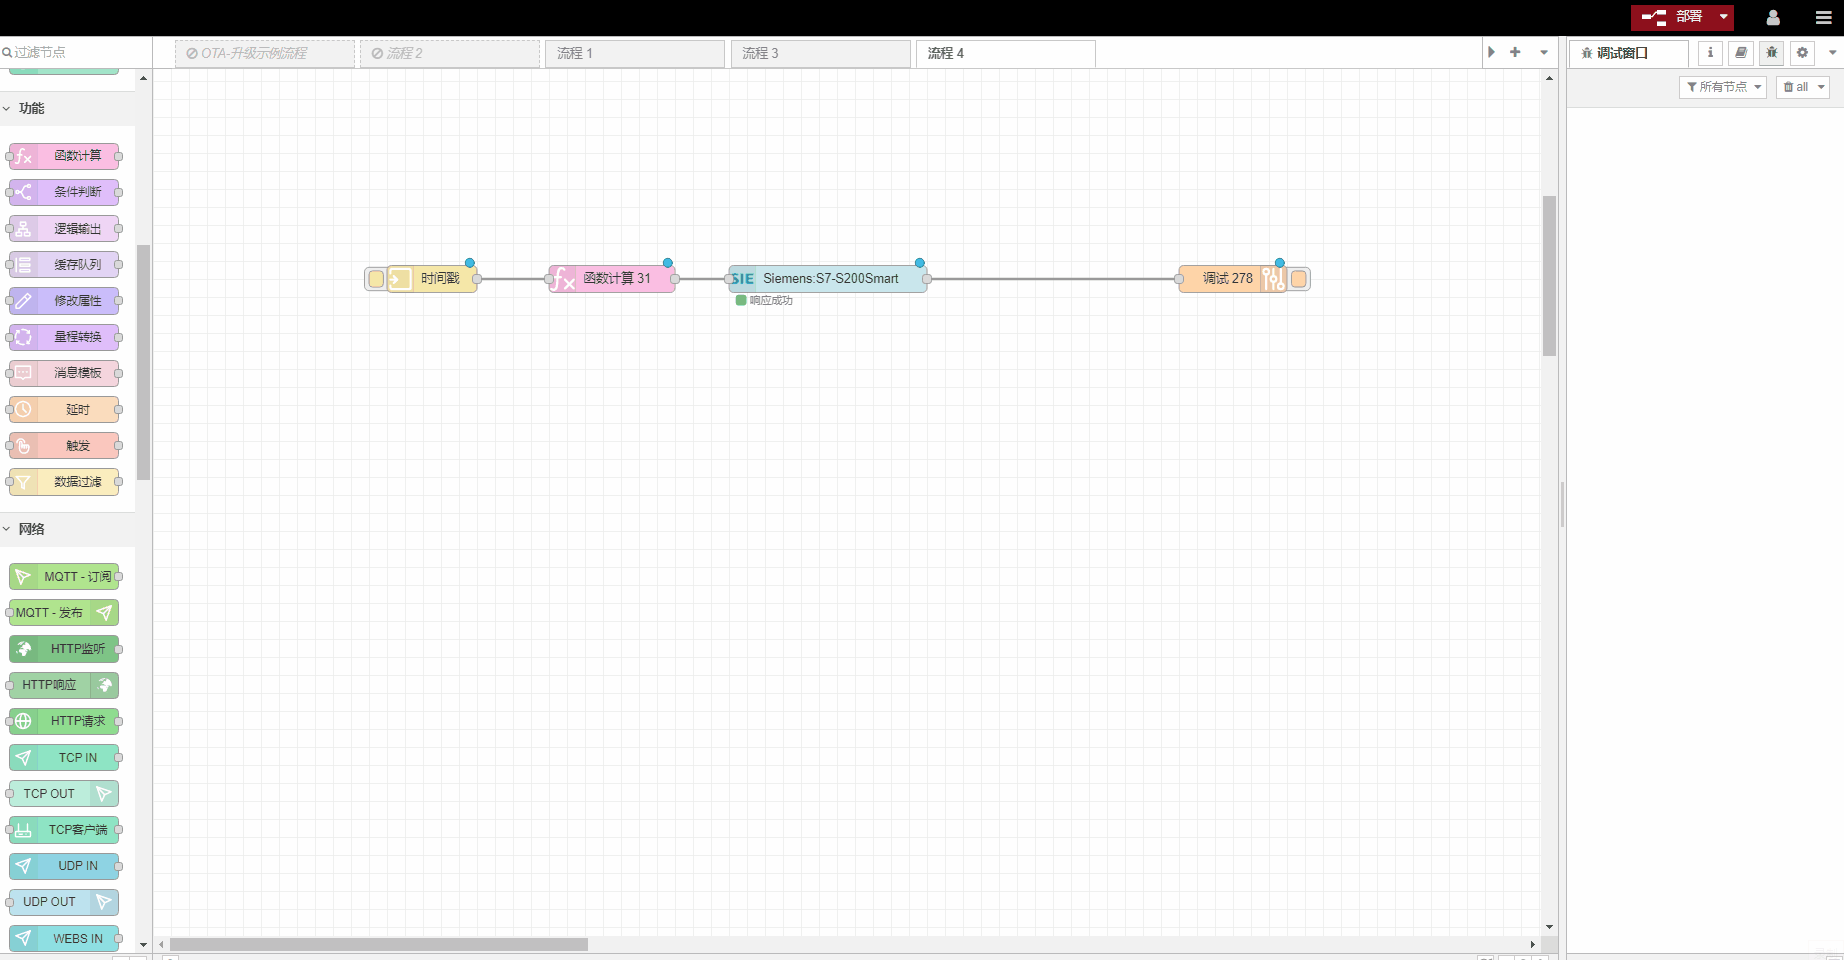Select the 修改属性 change node in palette

(x=64, y=301)
